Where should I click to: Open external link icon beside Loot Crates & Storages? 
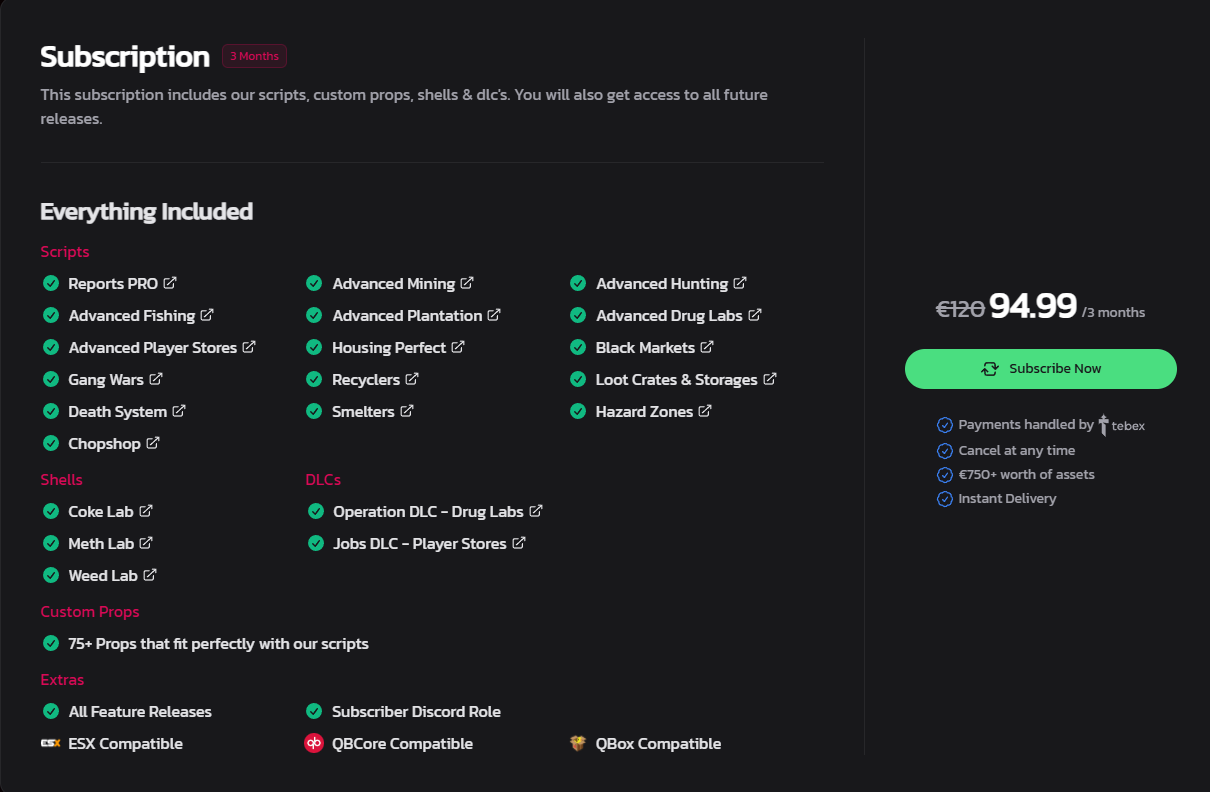[x=770, y=379]
